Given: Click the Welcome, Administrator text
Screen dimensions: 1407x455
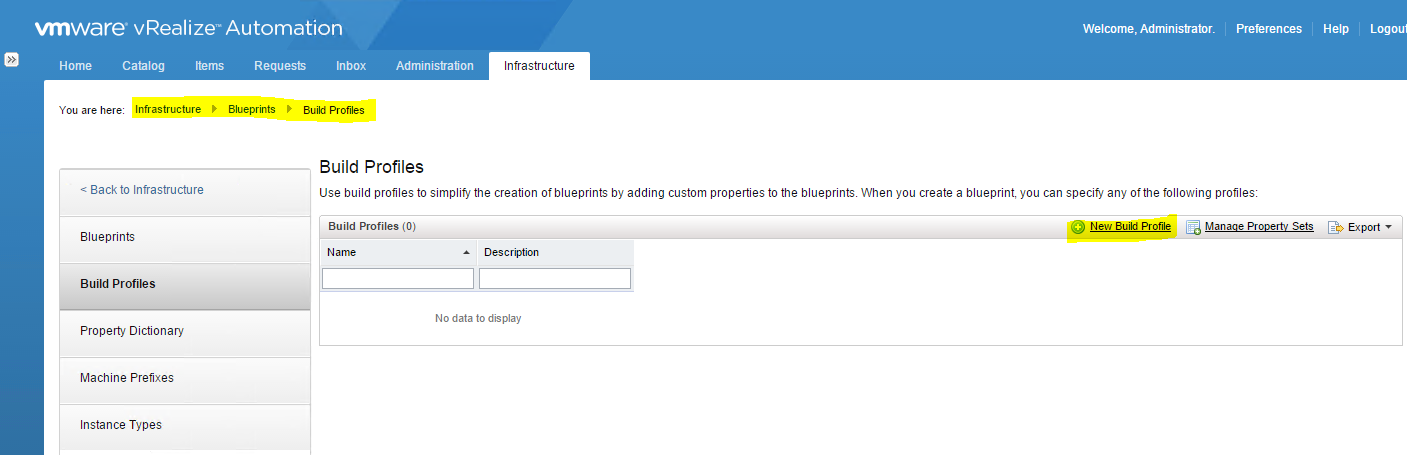Looking at the screenshot, I should click(1149, 29).
